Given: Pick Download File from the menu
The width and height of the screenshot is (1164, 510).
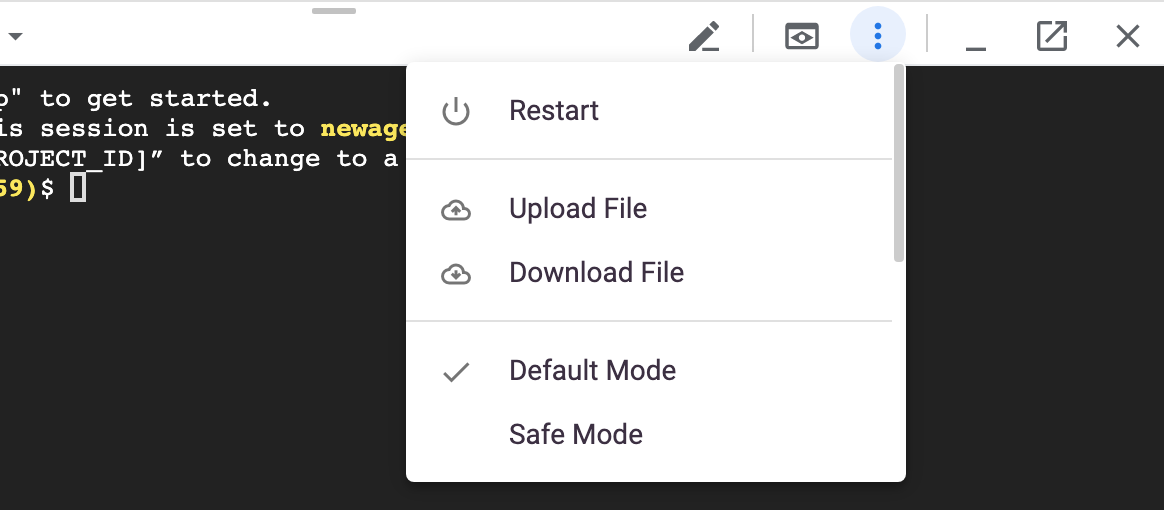Looking at the screenshot, I should (596, 273).
